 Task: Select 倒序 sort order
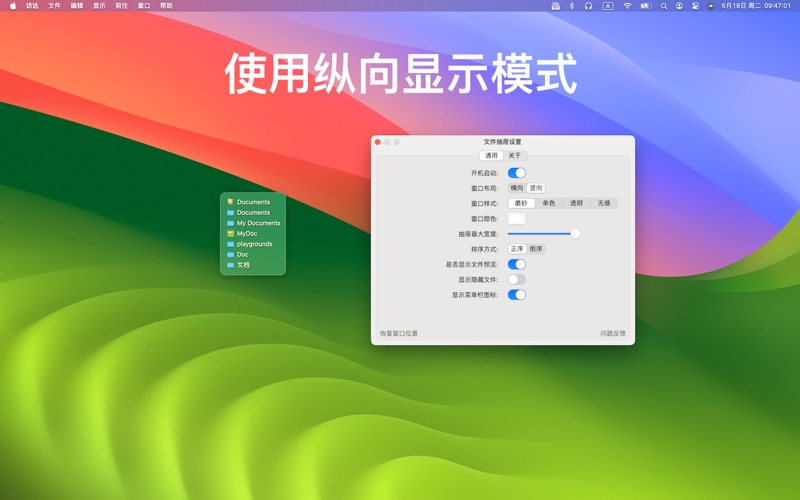coord(536,249)
